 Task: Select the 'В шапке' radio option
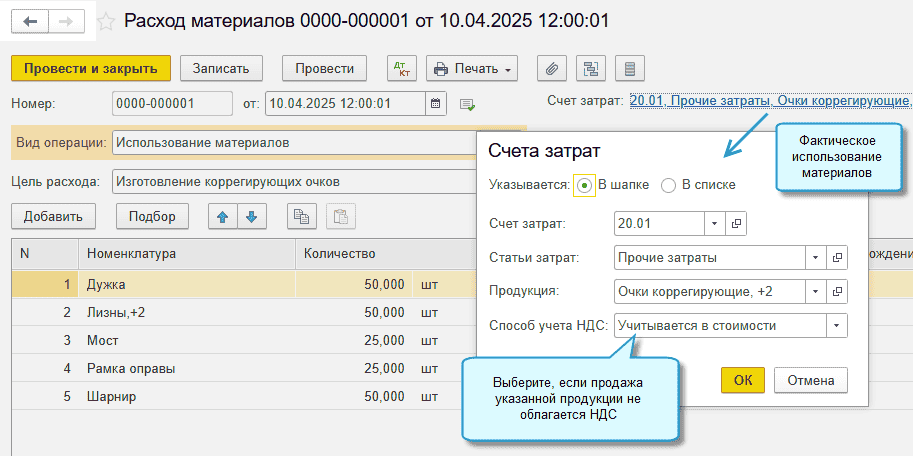tap(585, 185)
